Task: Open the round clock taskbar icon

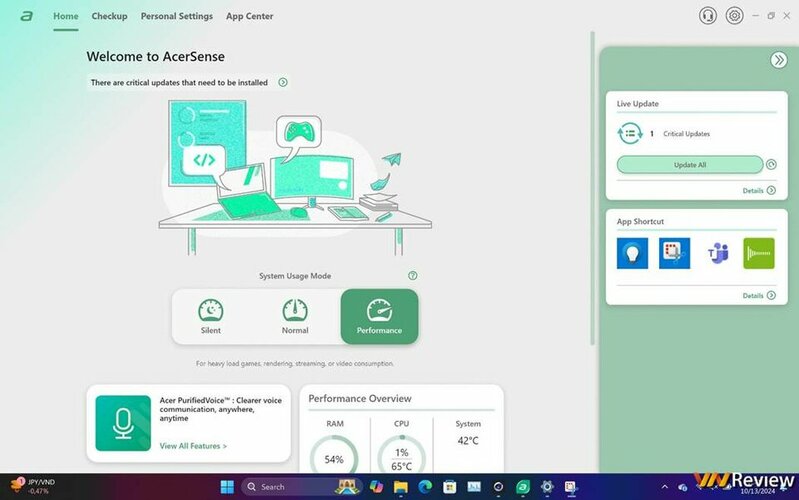Action: click(498, 487)
